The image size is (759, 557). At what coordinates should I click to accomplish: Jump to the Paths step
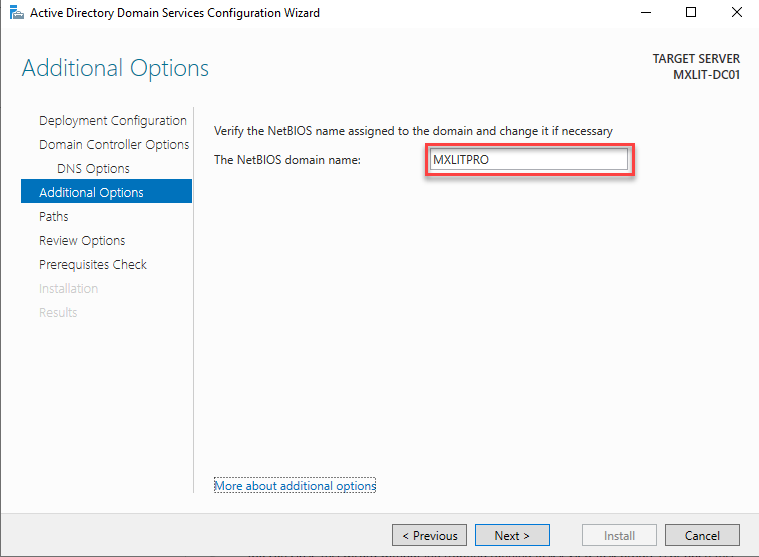54,217
